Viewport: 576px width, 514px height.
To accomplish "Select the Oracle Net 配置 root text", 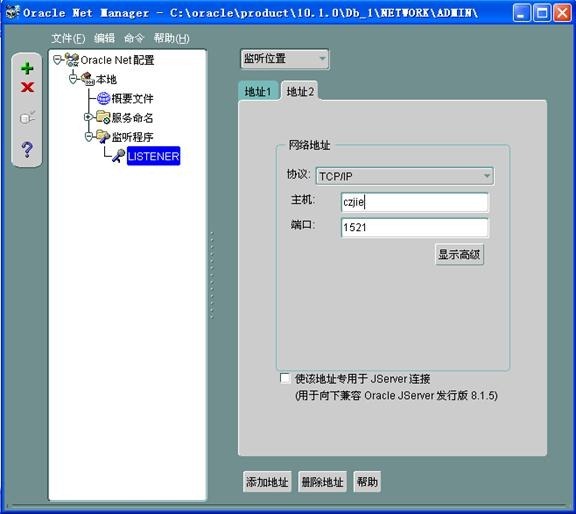I will point(117,60).
